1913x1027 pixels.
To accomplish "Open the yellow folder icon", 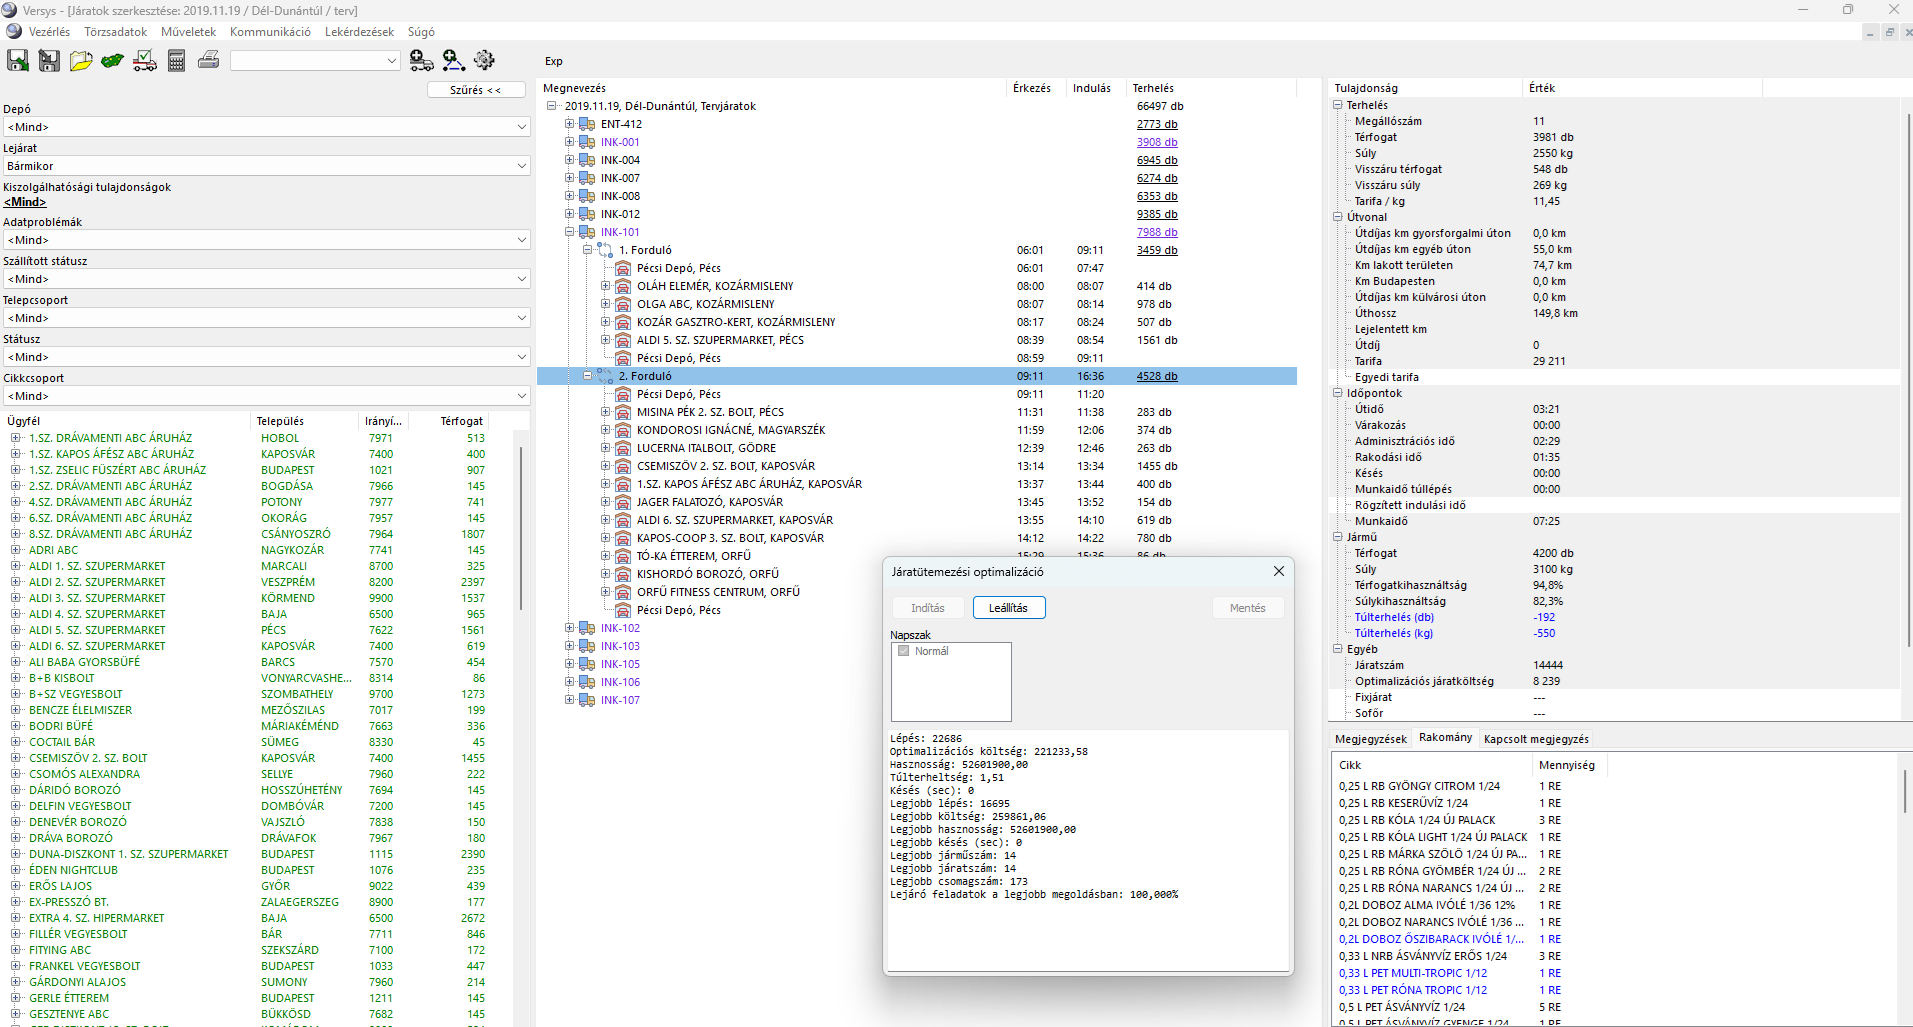I will pos(81,61).
